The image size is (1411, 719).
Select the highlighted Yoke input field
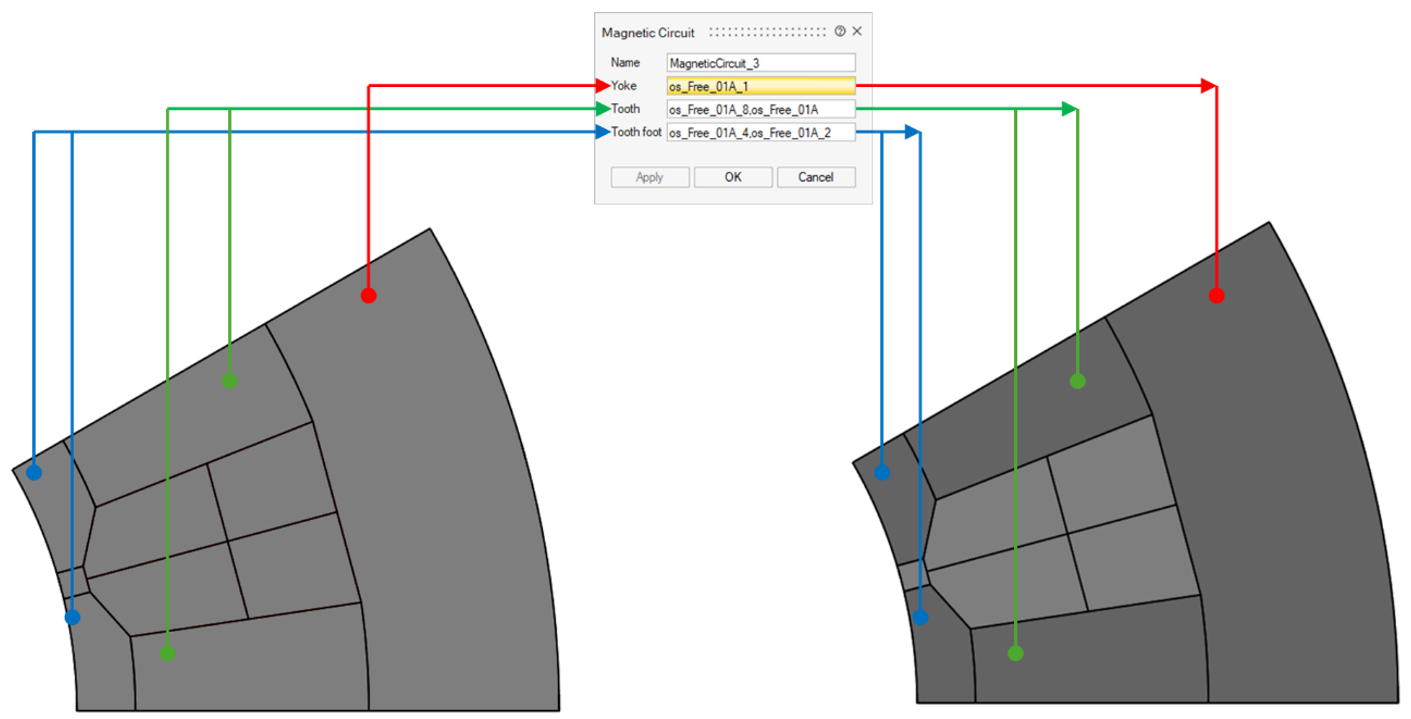pyautogui.click(x=760, y=86)
